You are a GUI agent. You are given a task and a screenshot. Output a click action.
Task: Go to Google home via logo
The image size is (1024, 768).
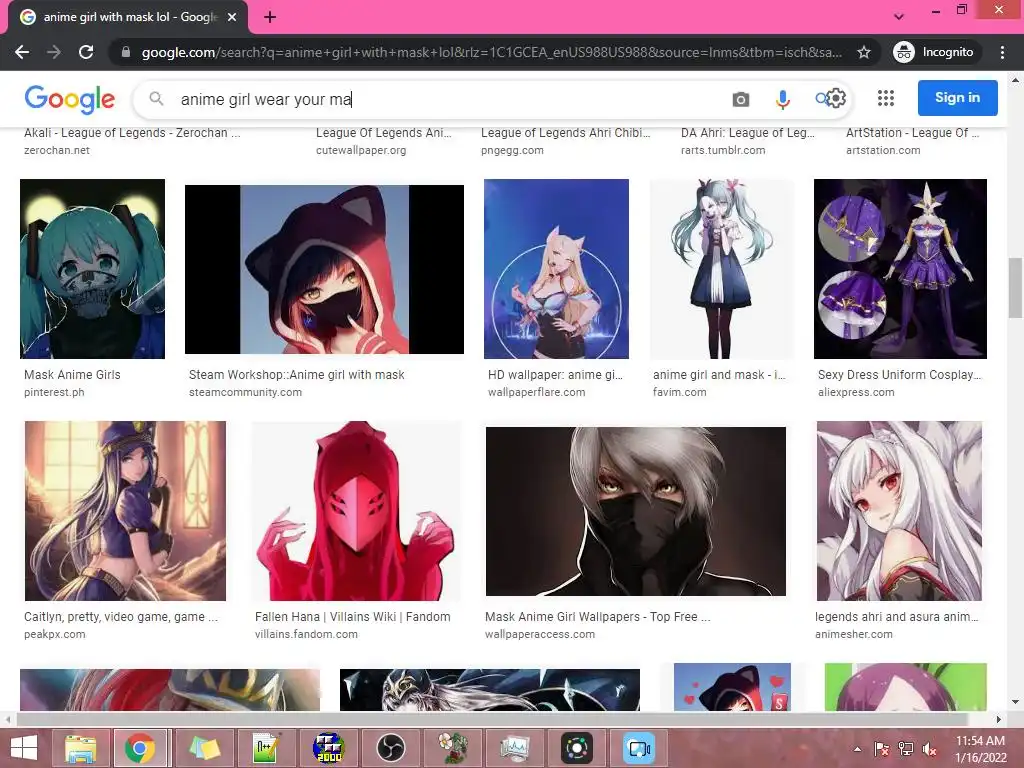(x=69, y=99)
